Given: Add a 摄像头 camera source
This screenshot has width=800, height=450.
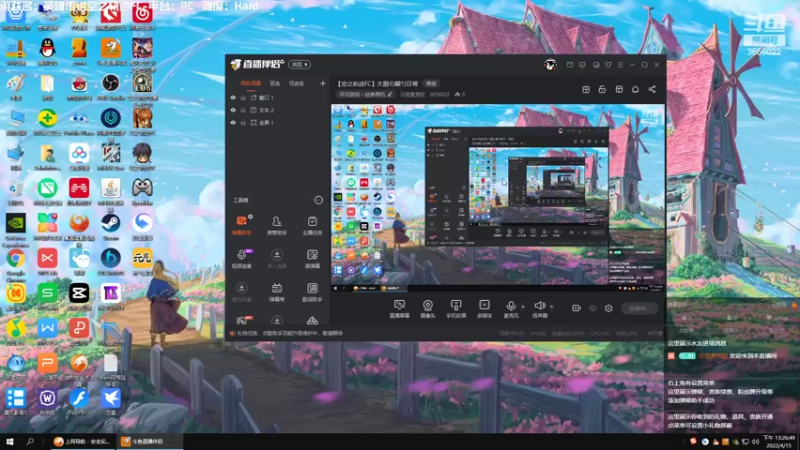Looking at the screenshot, I should pyautogui.click(x=428, y=309).
